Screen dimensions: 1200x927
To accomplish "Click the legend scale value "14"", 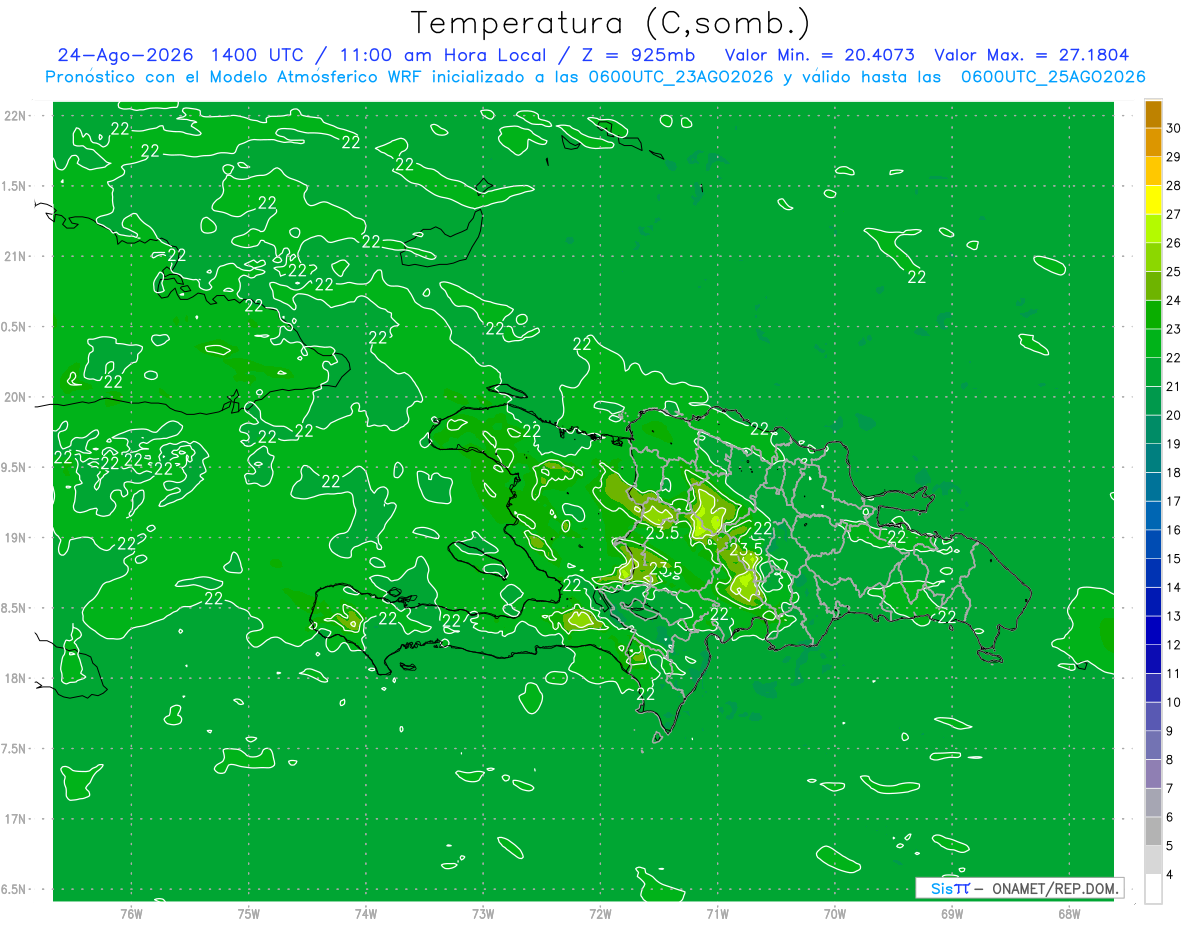I will tap(1174, 587).
